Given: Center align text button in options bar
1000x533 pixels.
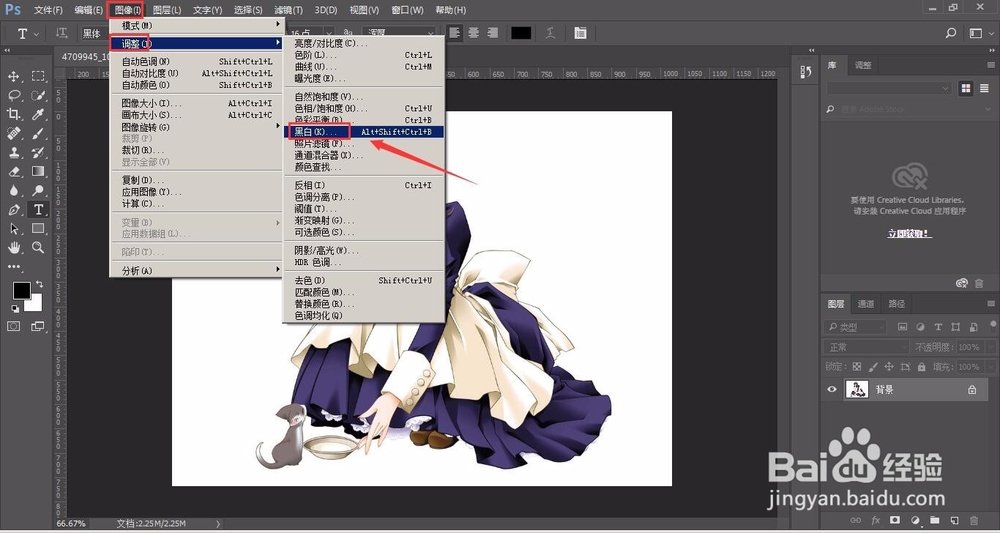Looking at the screenshot, I should (x=473, y=33).
